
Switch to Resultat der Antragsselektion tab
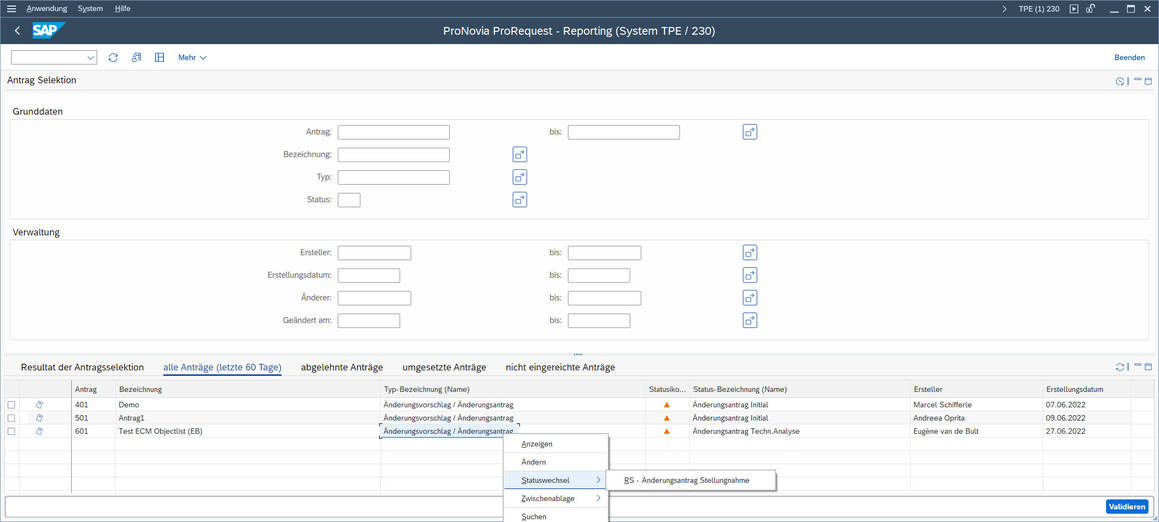point(82,367)
